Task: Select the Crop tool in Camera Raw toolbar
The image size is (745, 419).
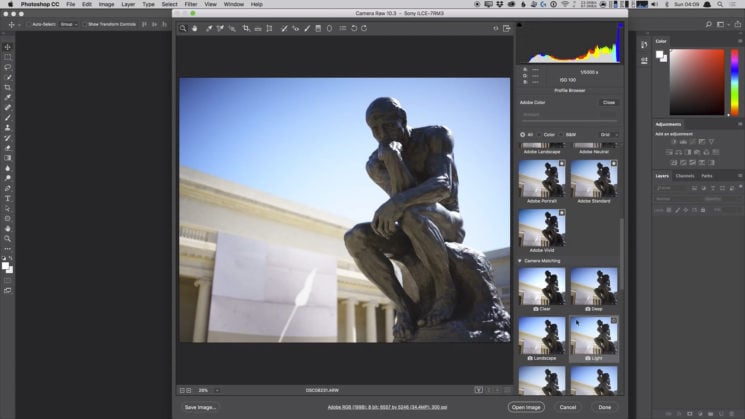Action: 246,29
